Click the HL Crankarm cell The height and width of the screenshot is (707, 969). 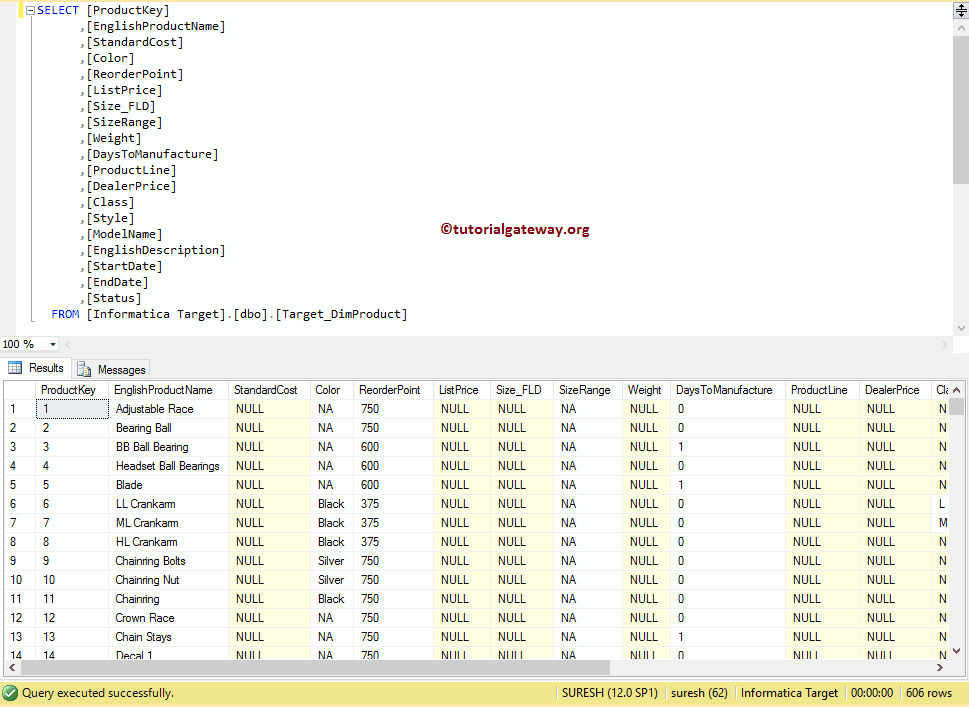click(169, 542)
